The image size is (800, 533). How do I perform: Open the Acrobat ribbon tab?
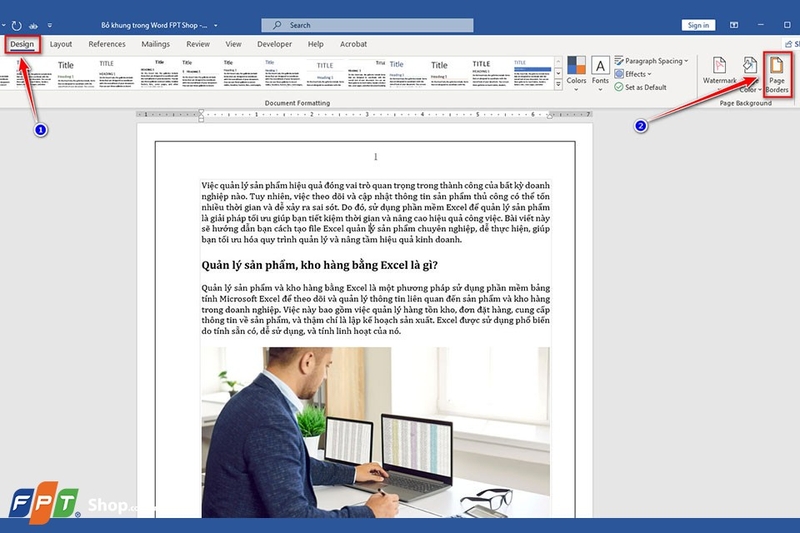click(x=353, y=44)
